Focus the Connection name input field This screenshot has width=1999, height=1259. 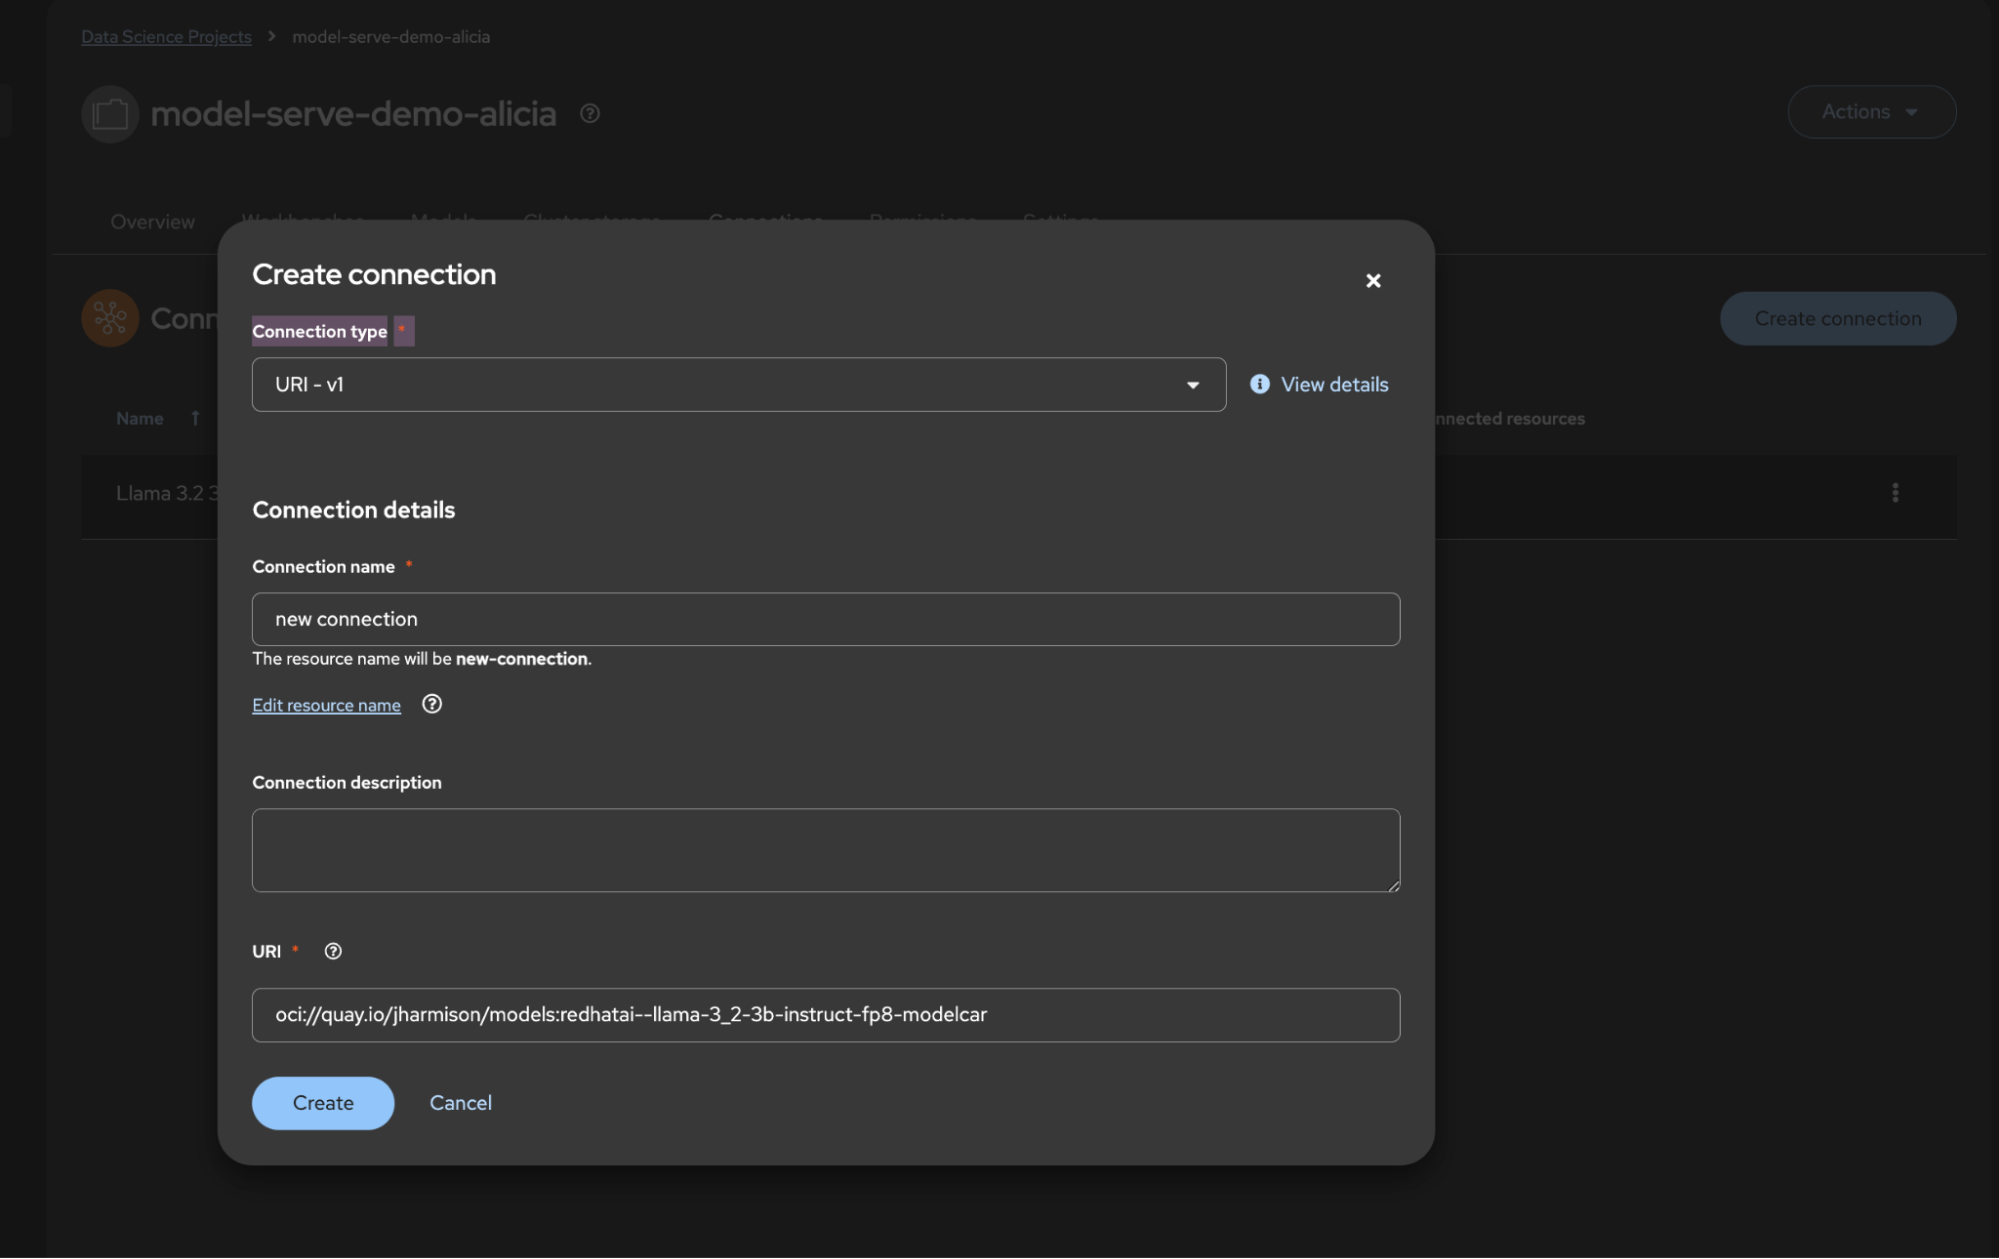tap(825, 619)
